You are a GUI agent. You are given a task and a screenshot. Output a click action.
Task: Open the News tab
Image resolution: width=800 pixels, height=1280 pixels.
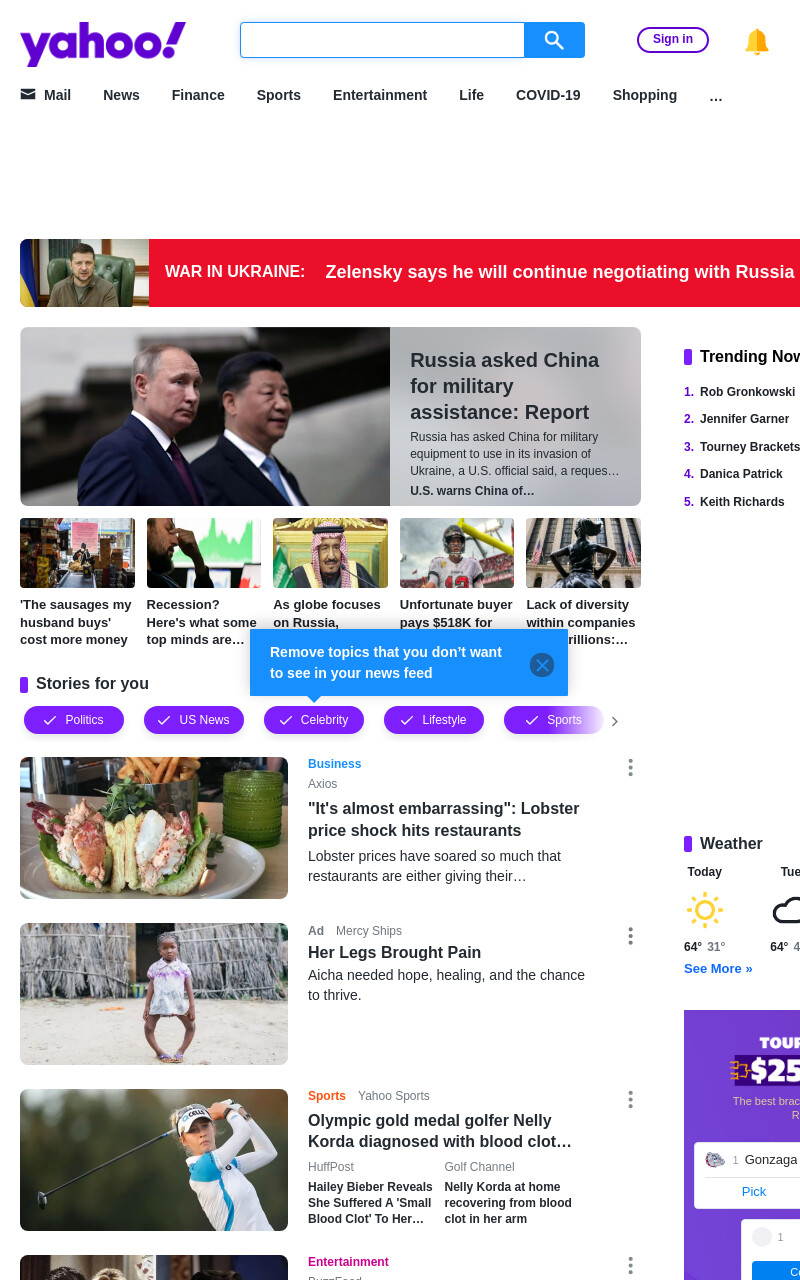coord(121,95)
